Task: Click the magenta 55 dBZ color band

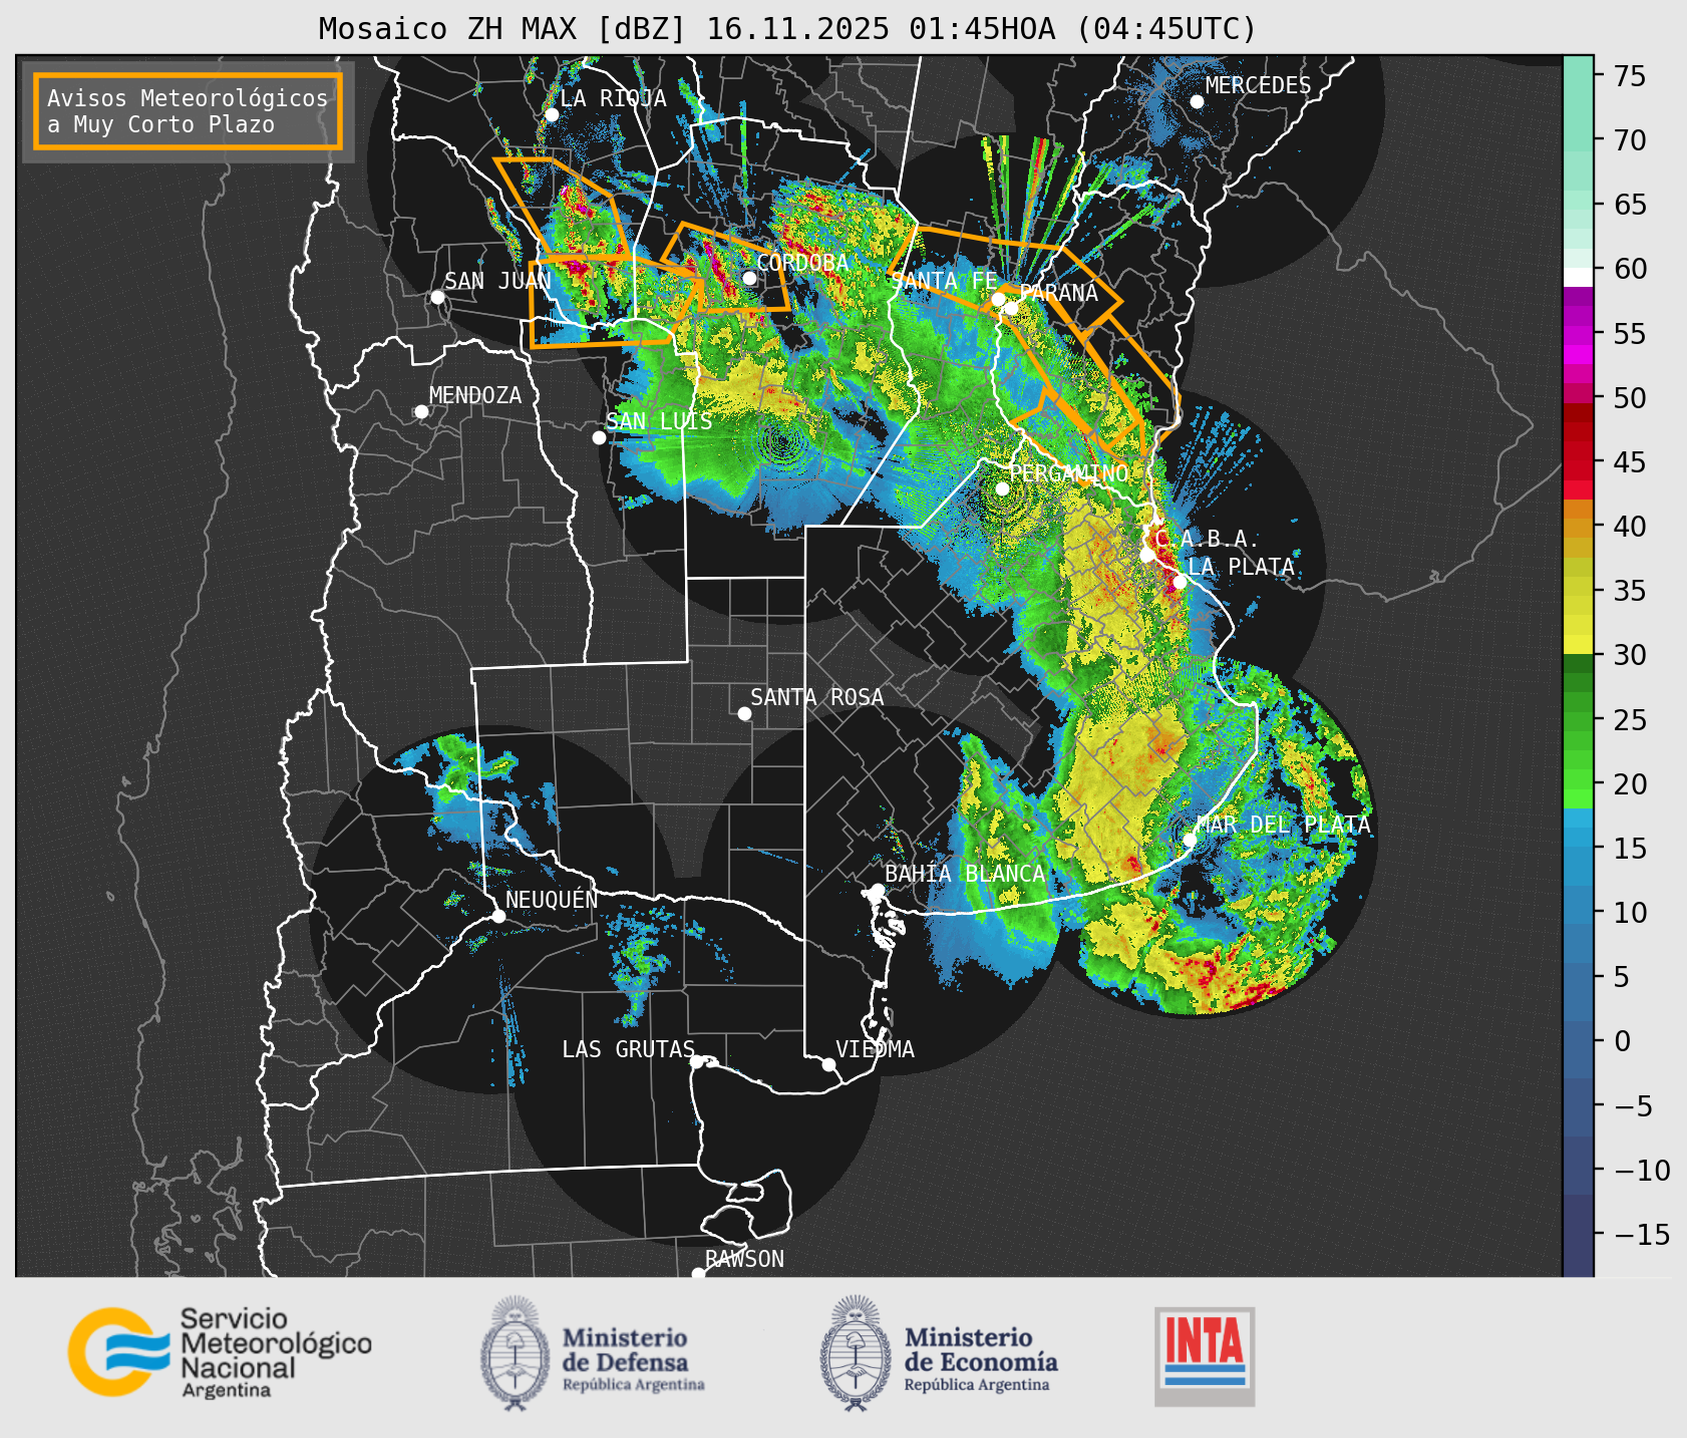Action: pyautogui.click(x=1578, y=334)
